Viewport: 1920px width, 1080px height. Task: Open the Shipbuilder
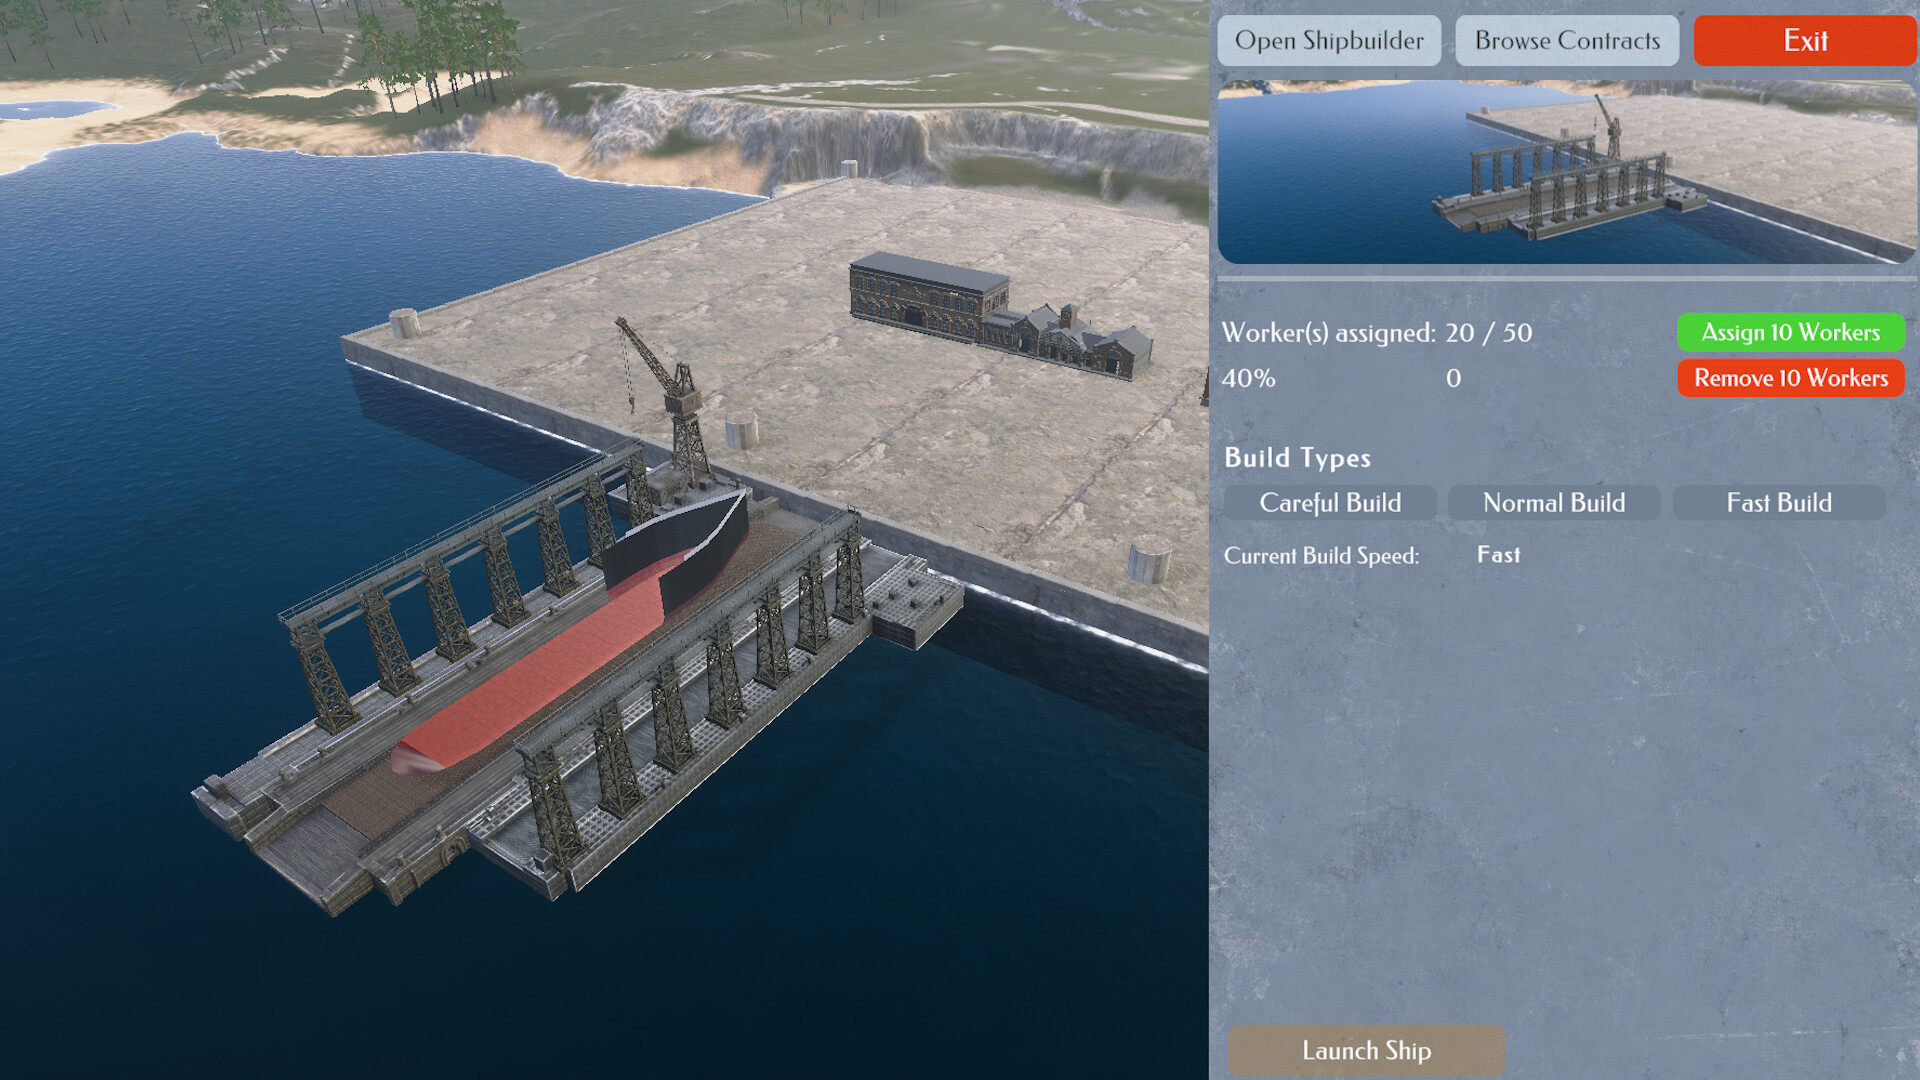1329,41
